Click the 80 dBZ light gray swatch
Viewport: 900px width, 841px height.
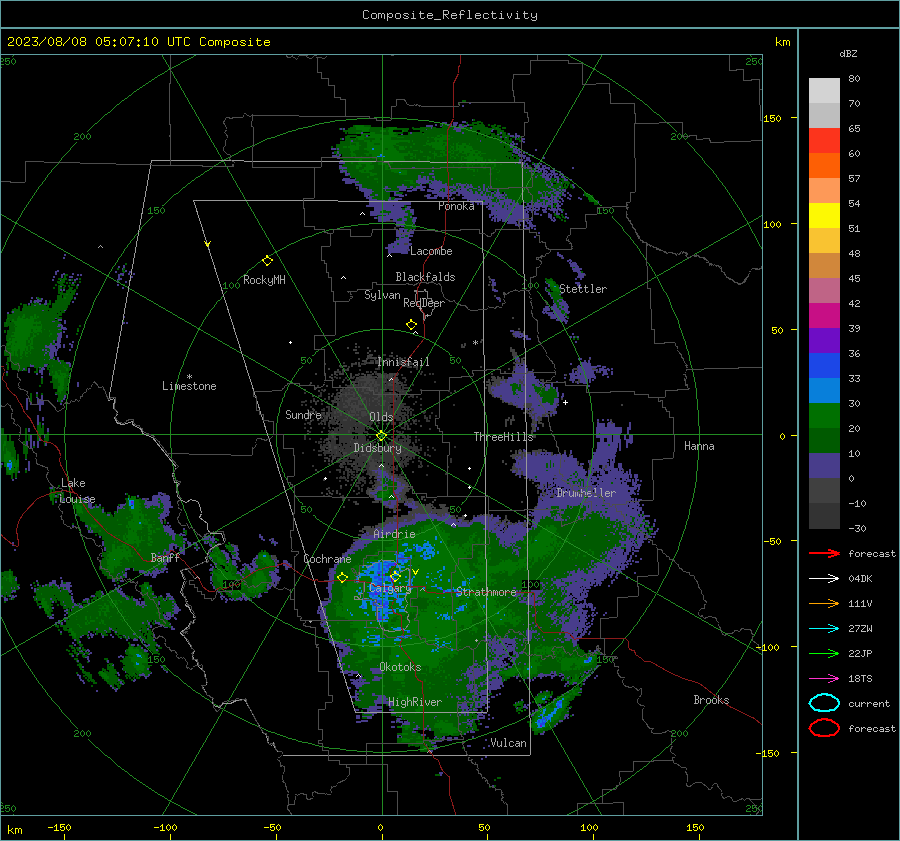(x=824, y=90)
